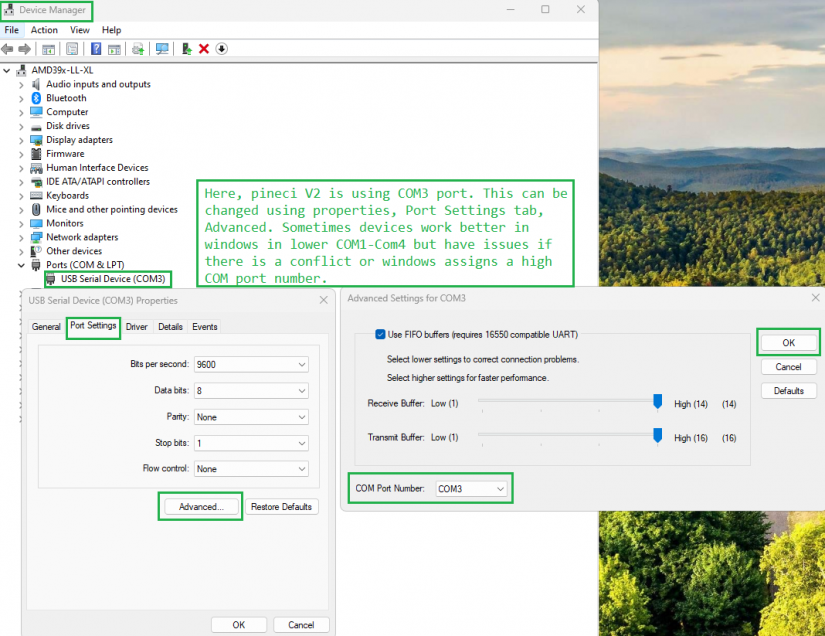The height and width of the screenshot is (636, 825).
Task: Open the Action menu
Action: 44,30
